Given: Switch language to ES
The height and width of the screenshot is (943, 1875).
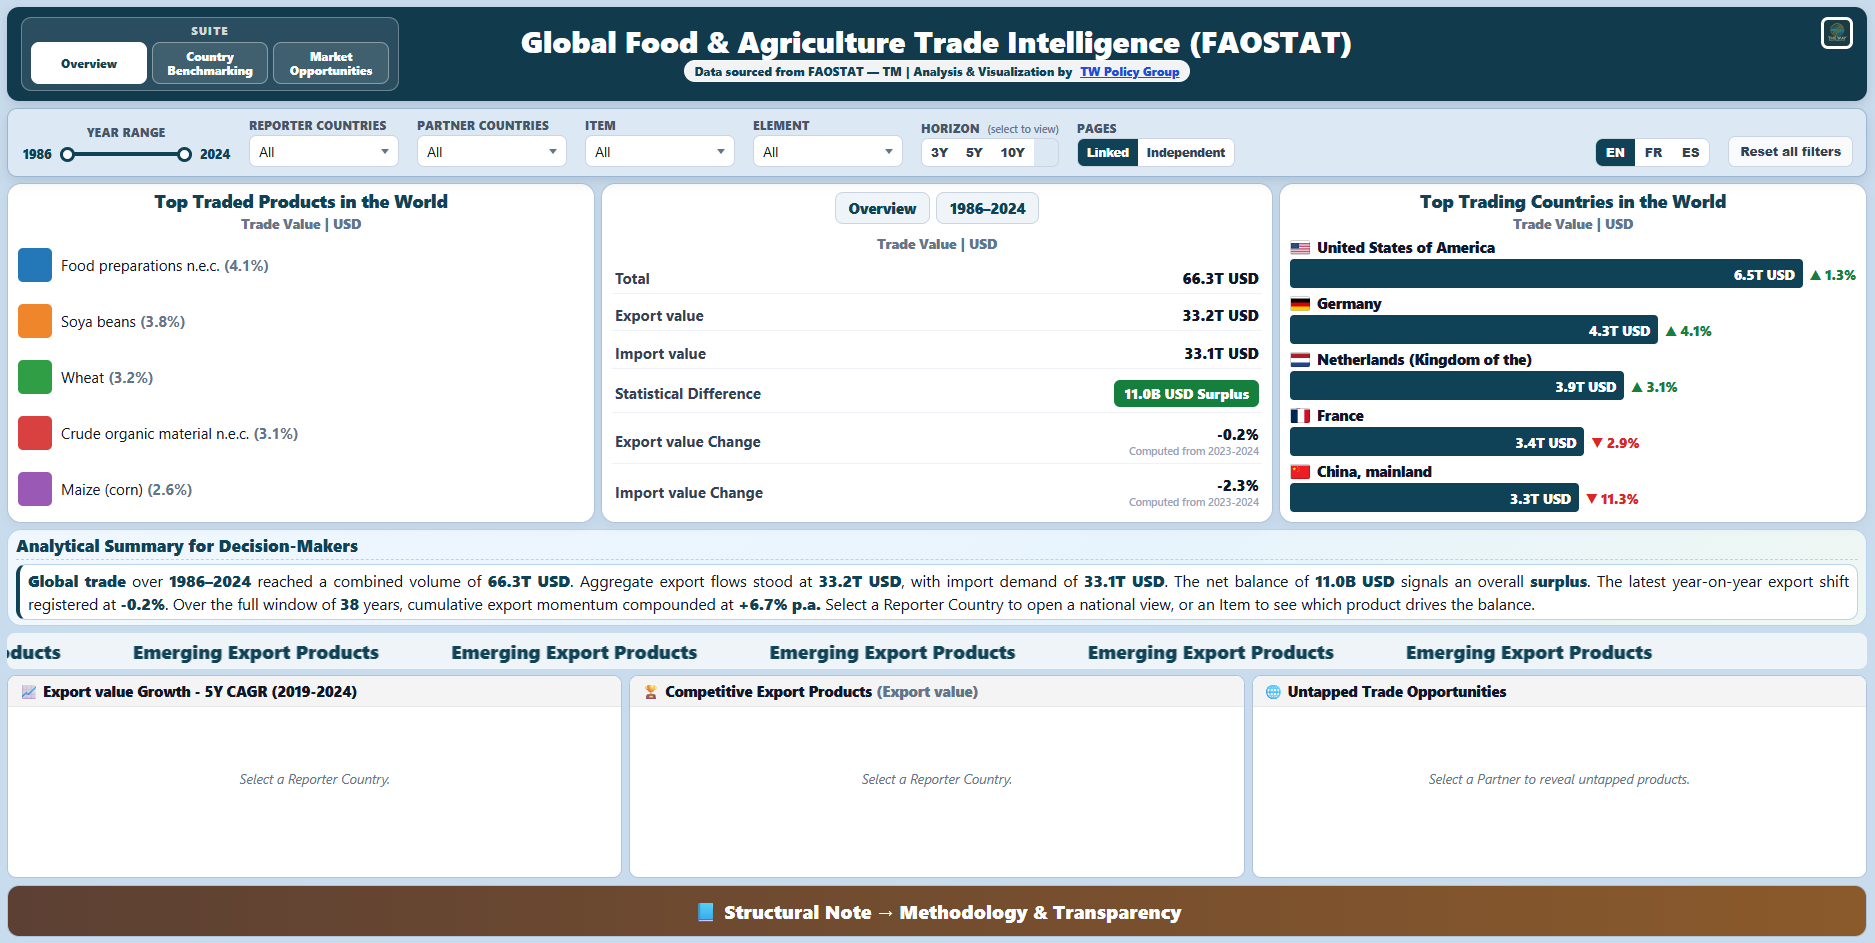Looking at the screenshot, I should [1690, 152].
